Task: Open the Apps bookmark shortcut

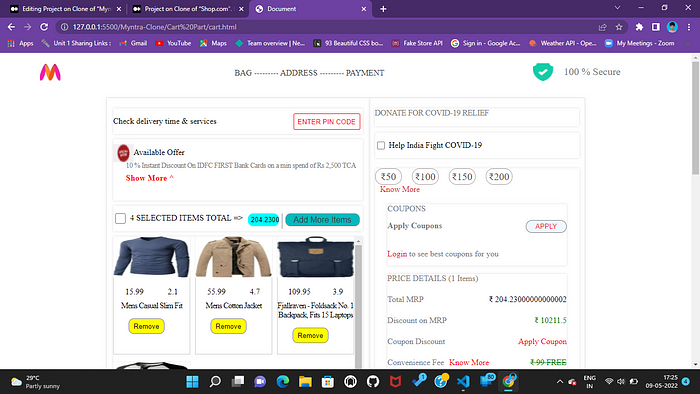Action: 21,43
